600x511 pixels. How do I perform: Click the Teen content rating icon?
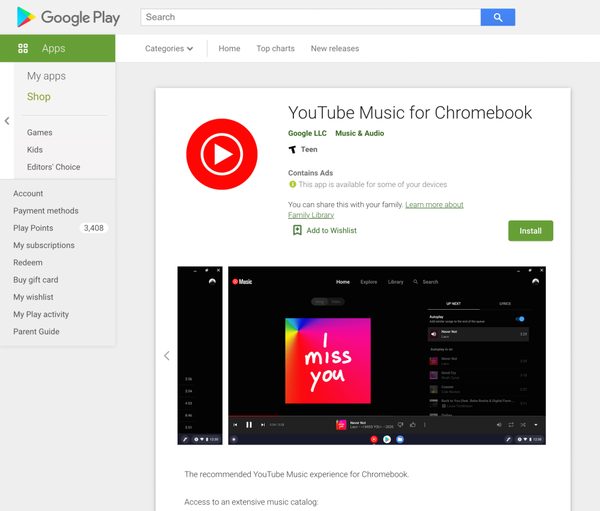click(x=292, y=149)
